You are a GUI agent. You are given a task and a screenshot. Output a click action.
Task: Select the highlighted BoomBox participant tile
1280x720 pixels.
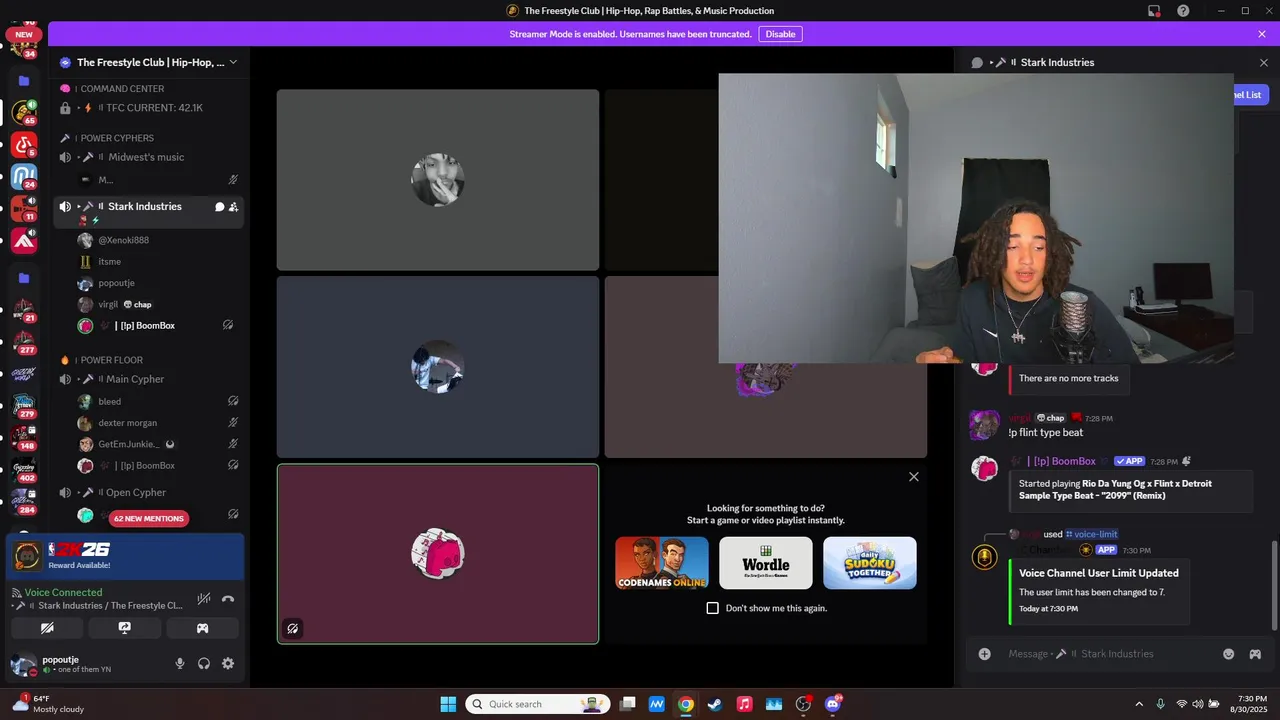(x=438, y=554)
